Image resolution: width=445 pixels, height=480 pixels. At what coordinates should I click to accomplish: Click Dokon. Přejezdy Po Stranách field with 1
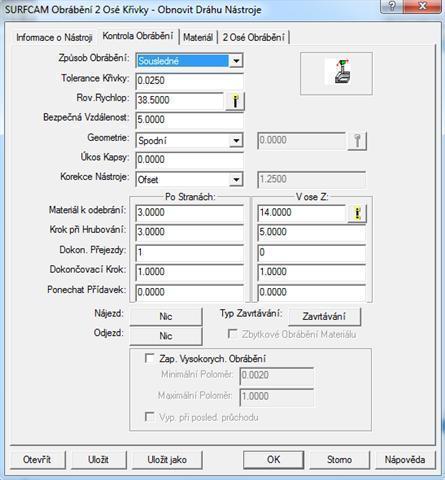189,253
